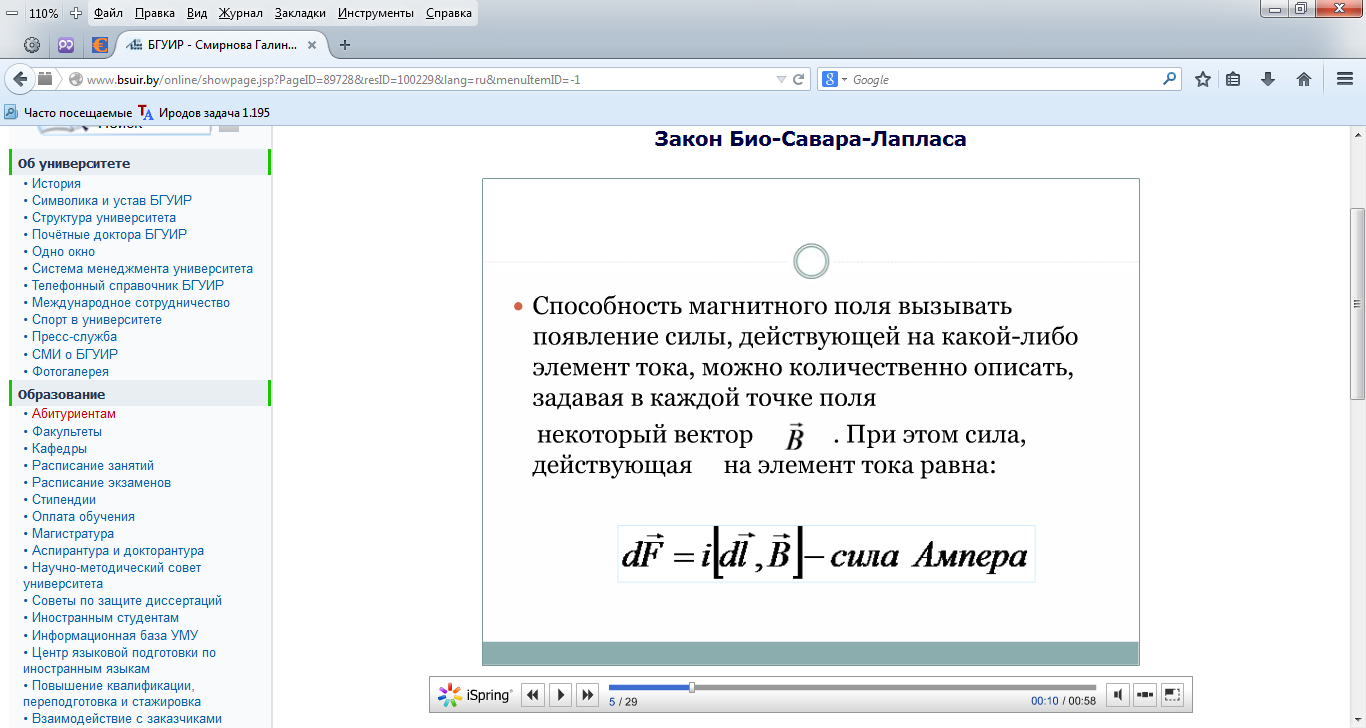Move the iSpring progress slider handle
The width and height of the screenshot is (1366, 728).
tap(692, 687)
